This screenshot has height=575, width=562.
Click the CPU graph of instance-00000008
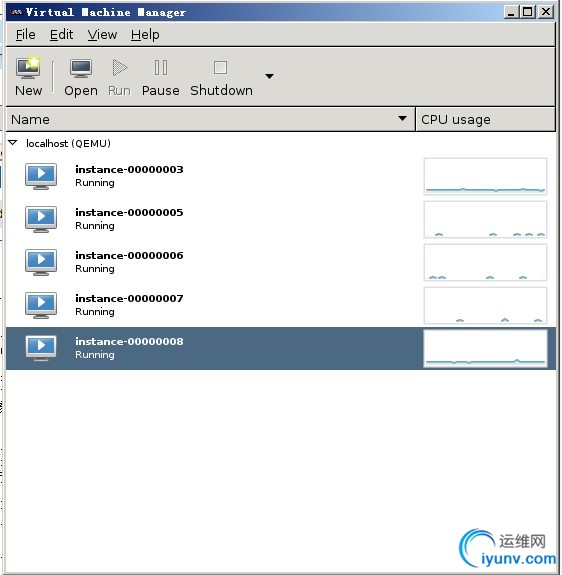coord(485,348)
